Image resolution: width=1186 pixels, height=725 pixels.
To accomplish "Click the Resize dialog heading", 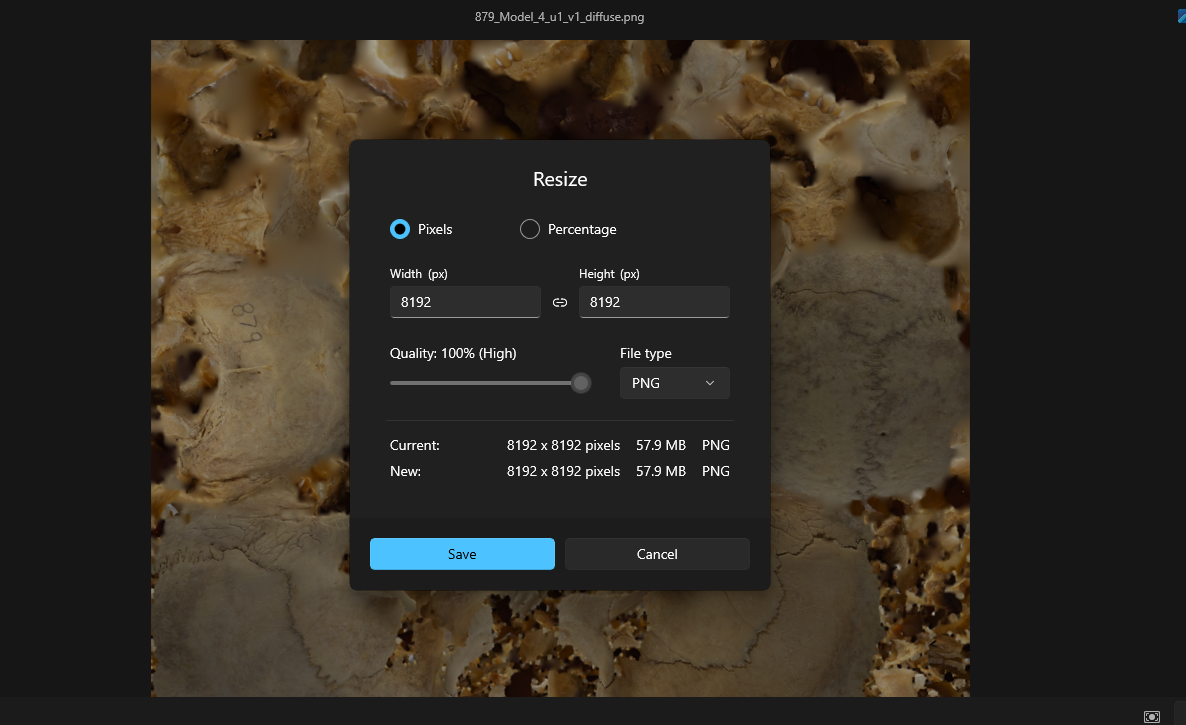I will (x=560, y=180).
